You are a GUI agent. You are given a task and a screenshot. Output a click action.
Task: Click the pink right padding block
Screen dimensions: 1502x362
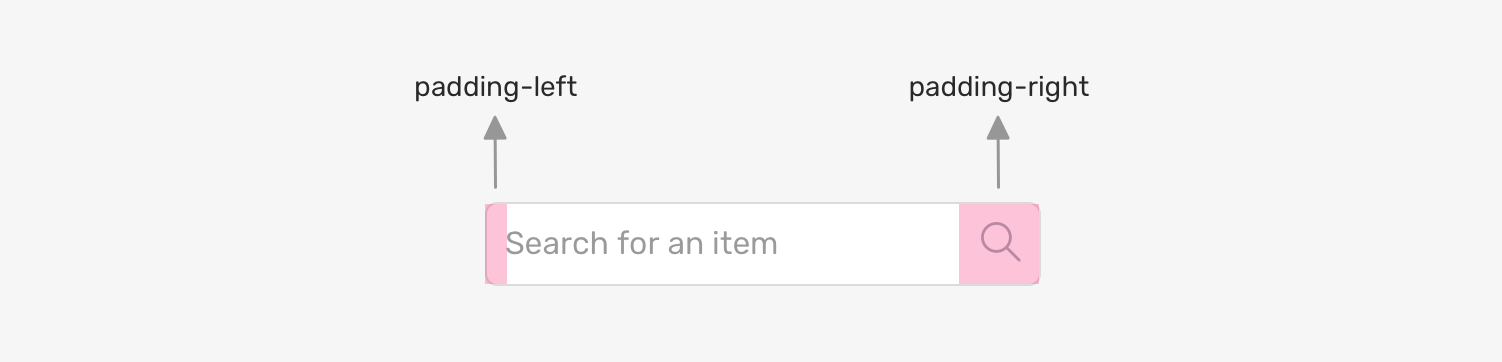[x=999, y=244]
